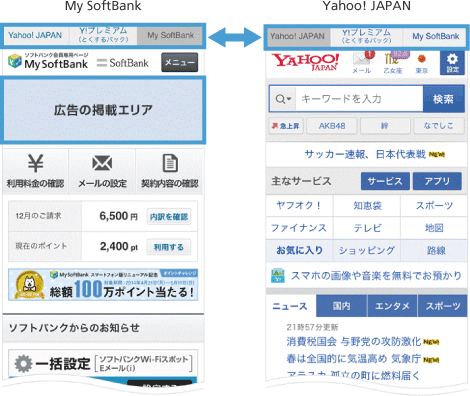Click the 2,400 pt points value
470x396 pixels.
[x=119, y=247]
